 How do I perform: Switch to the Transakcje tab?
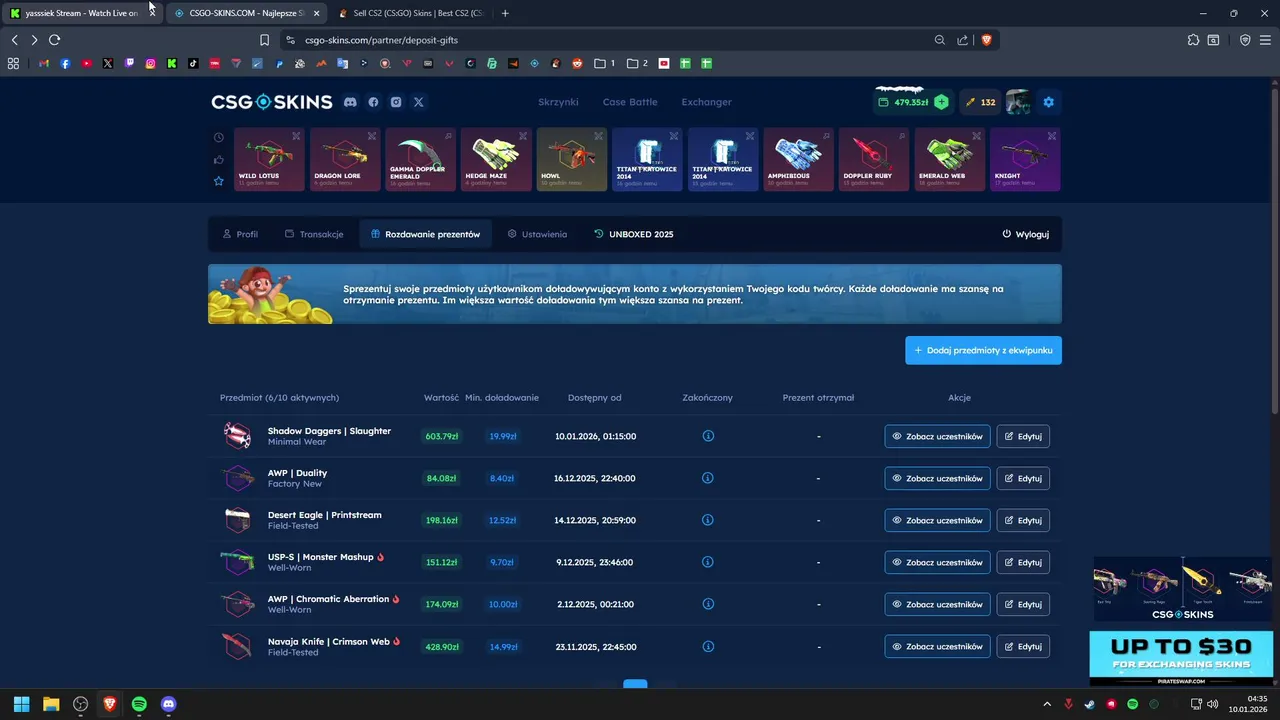tap(314, 234)
